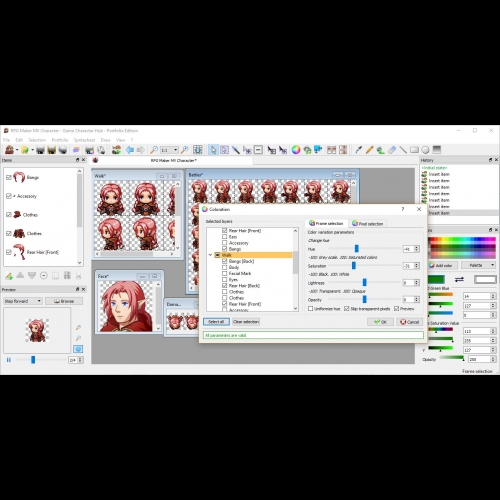Toggle the Preview checkbox in Coloration dialog
Image resolution: width=500 pixels, height=500 pixels.
tap(396, 309)
